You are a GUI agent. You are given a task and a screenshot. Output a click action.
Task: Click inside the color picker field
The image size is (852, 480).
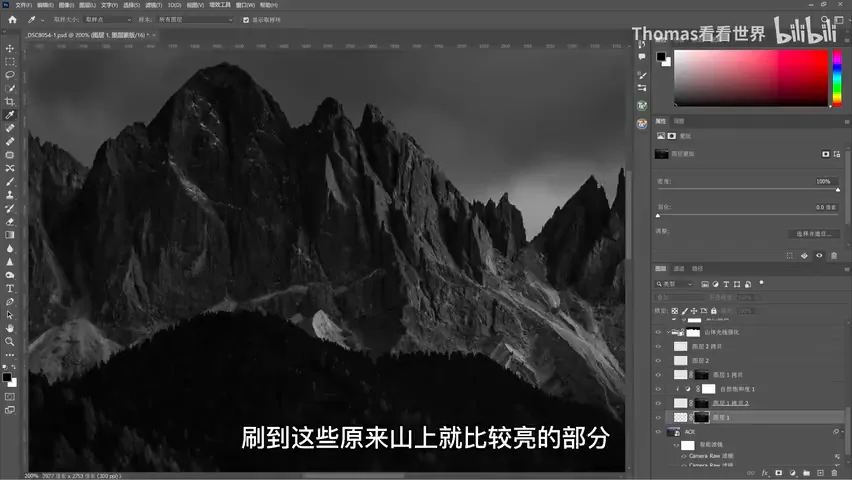pyautogui.click(x=751, y=78)
